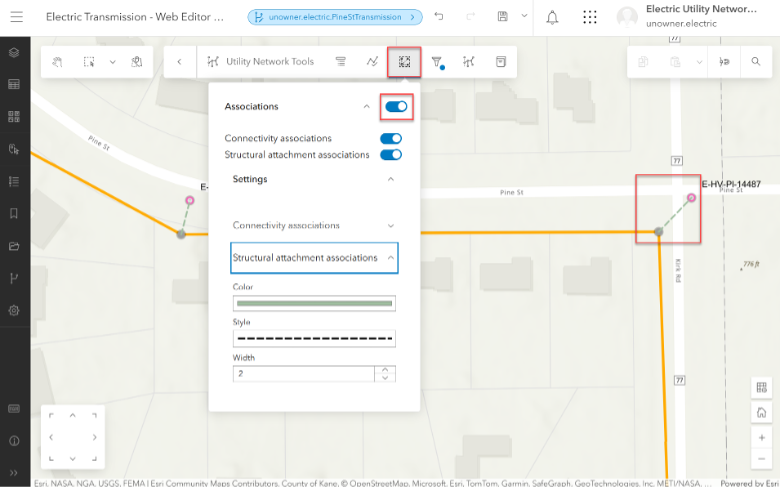Toggle Structural attachment associations switch
780x488 pixels.
[391, 155]
